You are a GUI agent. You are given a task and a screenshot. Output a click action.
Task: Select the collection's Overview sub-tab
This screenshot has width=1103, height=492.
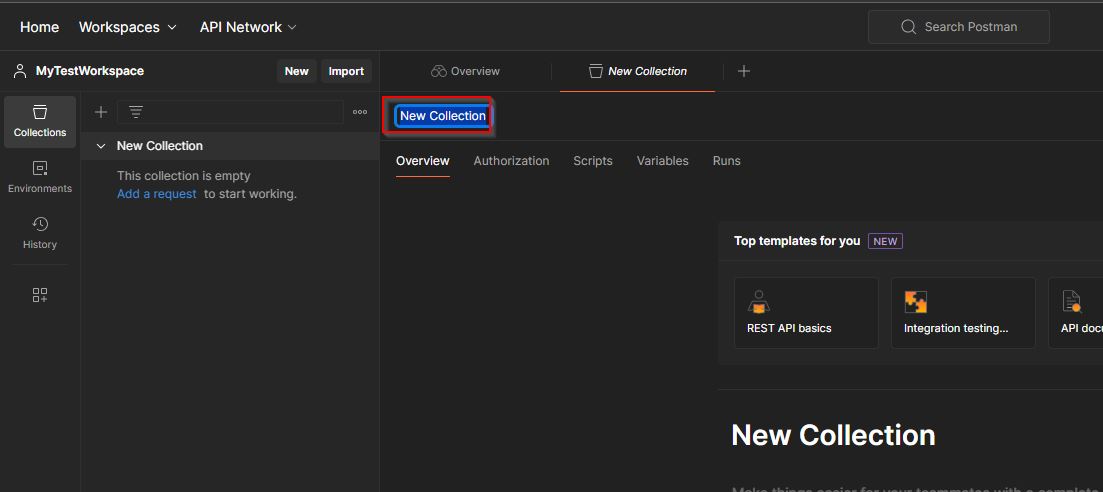[x=423, y=161]
